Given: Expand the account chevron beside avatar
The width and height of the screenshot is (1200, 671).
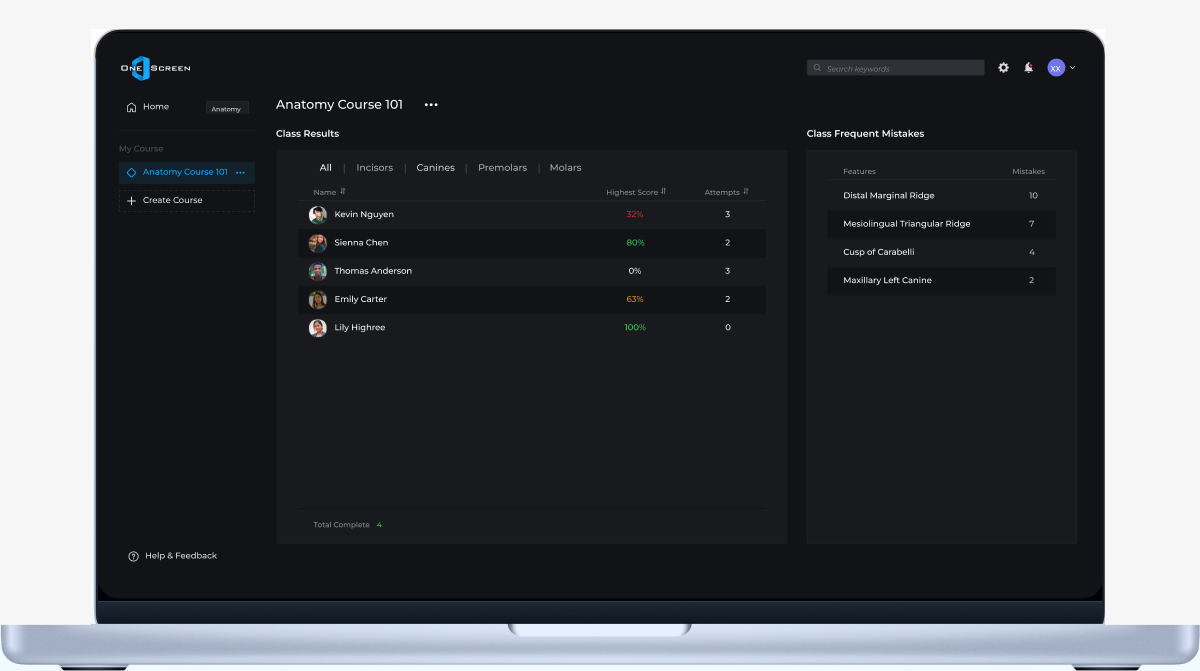Looking at the screenshot, I should tap(1073, 68).
